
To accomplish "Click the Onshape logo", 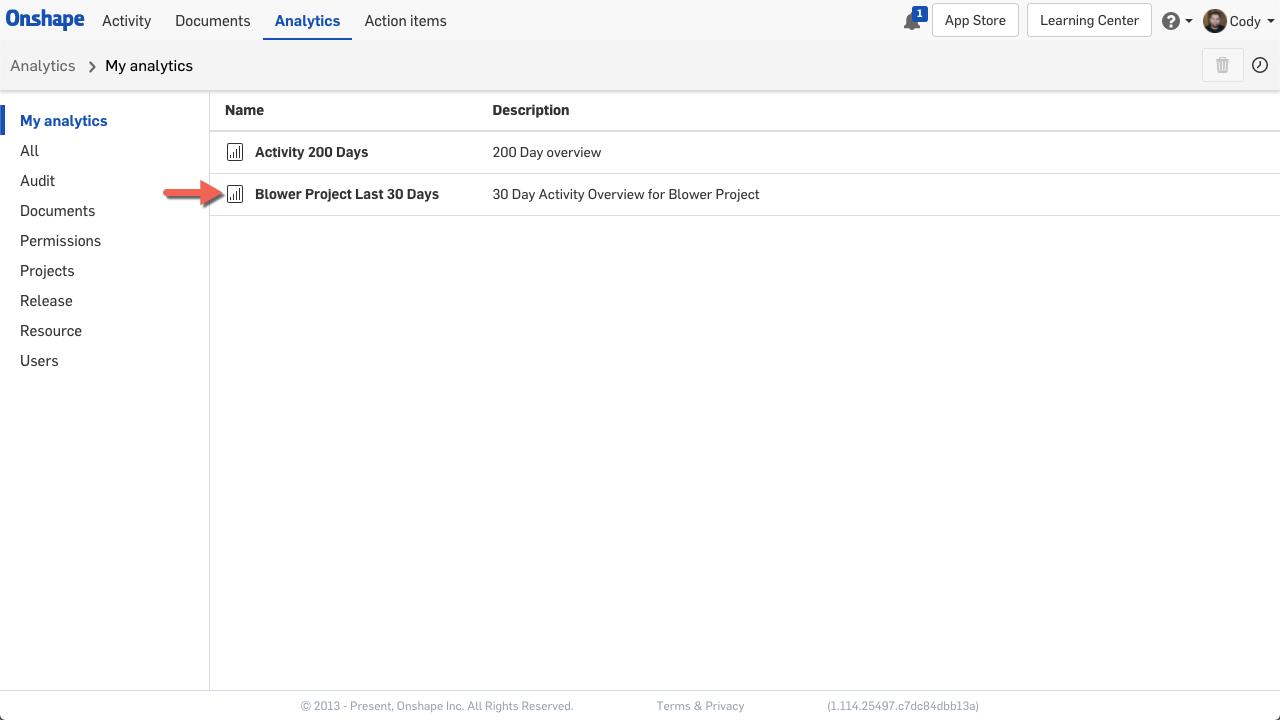I will (x=45, y=20).
